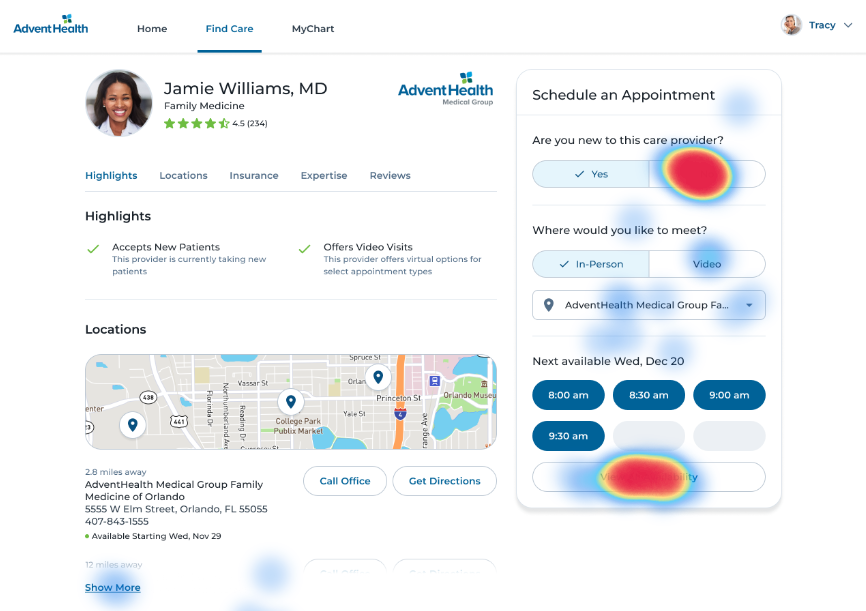This screenshot has height=611, width=866.
Task: Select Yes for new patient
Action: pyautogui.click(x=591, y=175)
